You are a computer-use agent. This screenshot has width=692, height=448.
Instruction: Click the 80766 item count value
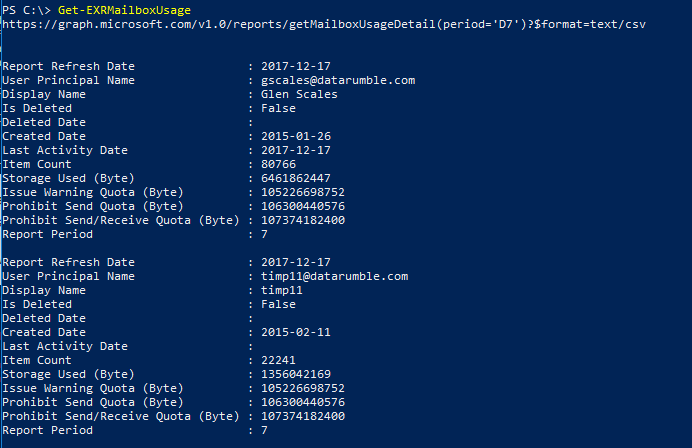pyautogui.click(x=278, y=164)
